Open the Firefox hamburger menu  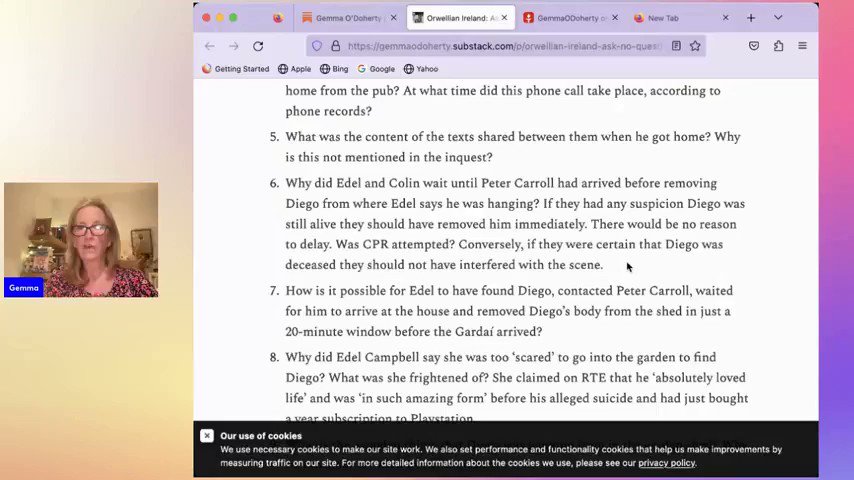802,46
